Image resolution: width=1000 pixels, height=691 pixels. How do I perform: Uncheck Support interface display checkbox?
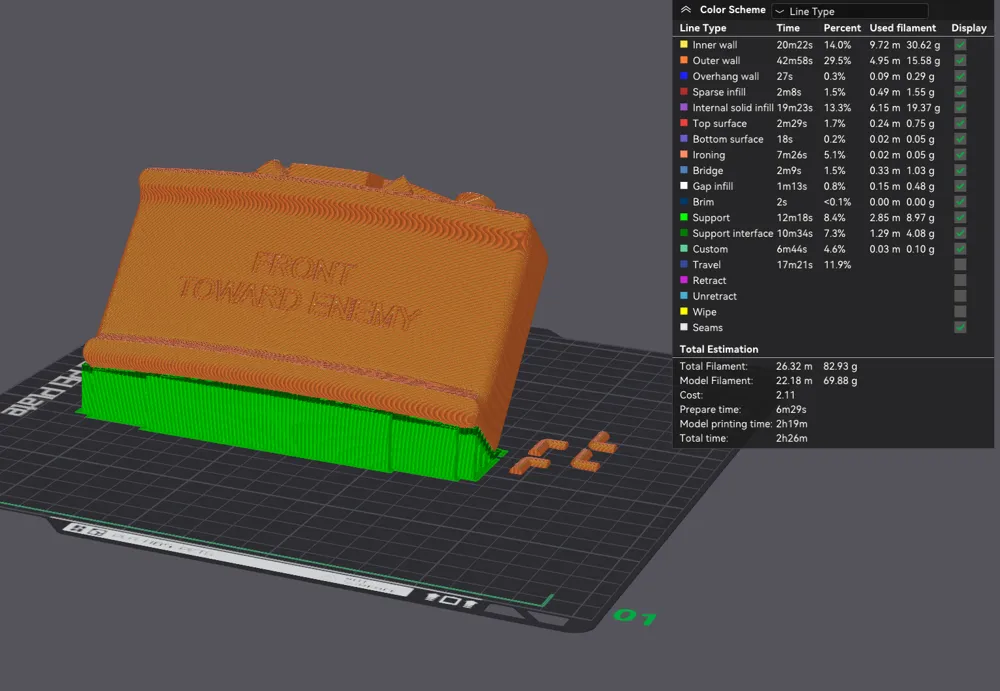(960, 233)
